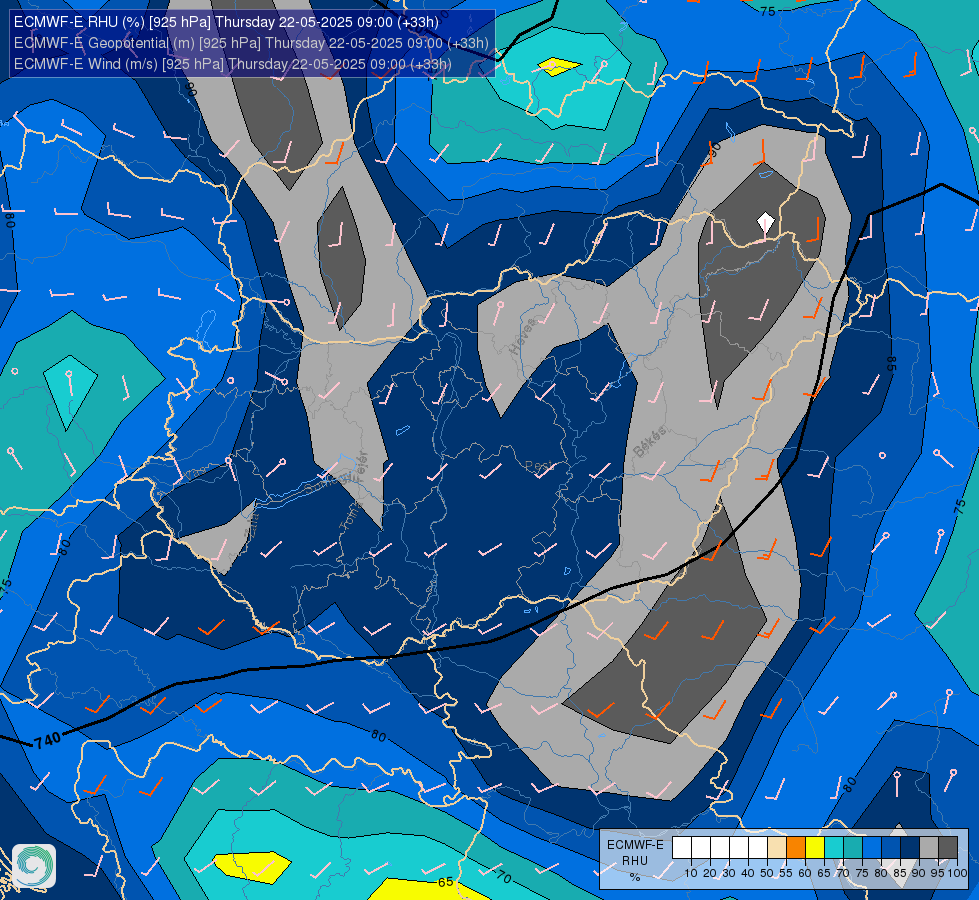The width and height of the screenshot is (979, 900).
Task: Select the navy 85–90% legend swatch
Action: coord(910,848)
